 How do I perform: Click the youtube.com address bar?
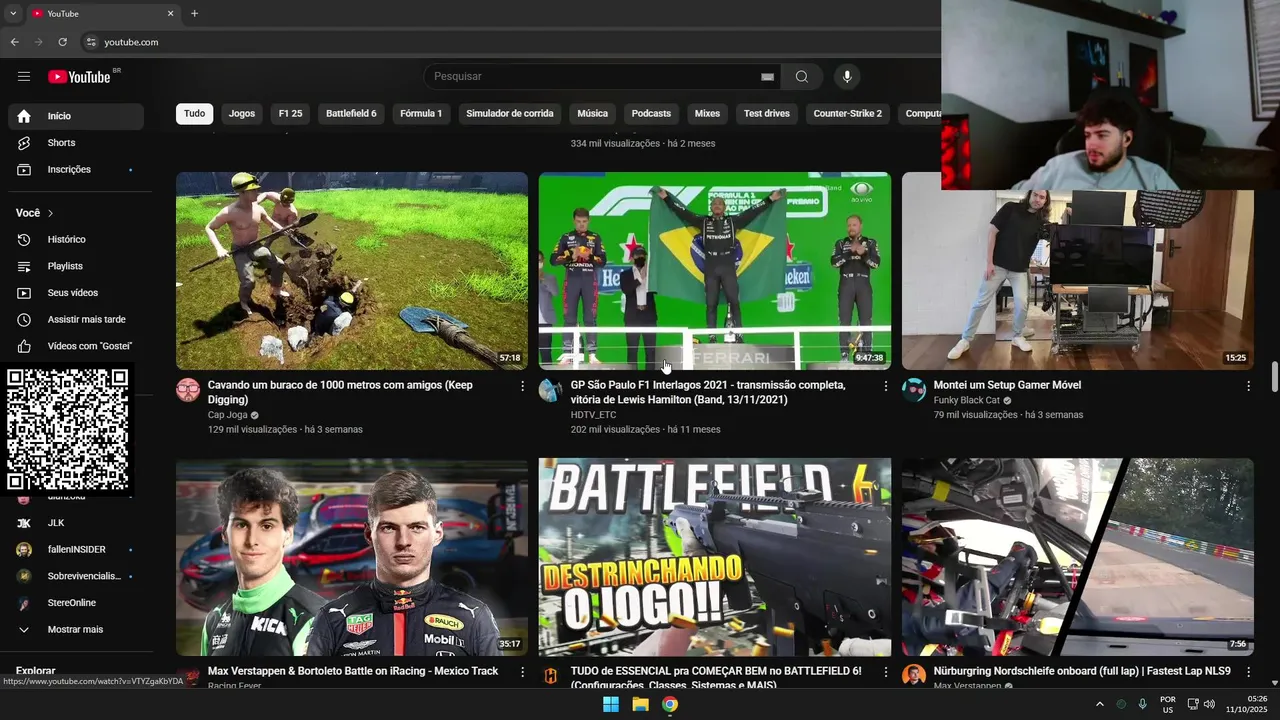point(510,42)
